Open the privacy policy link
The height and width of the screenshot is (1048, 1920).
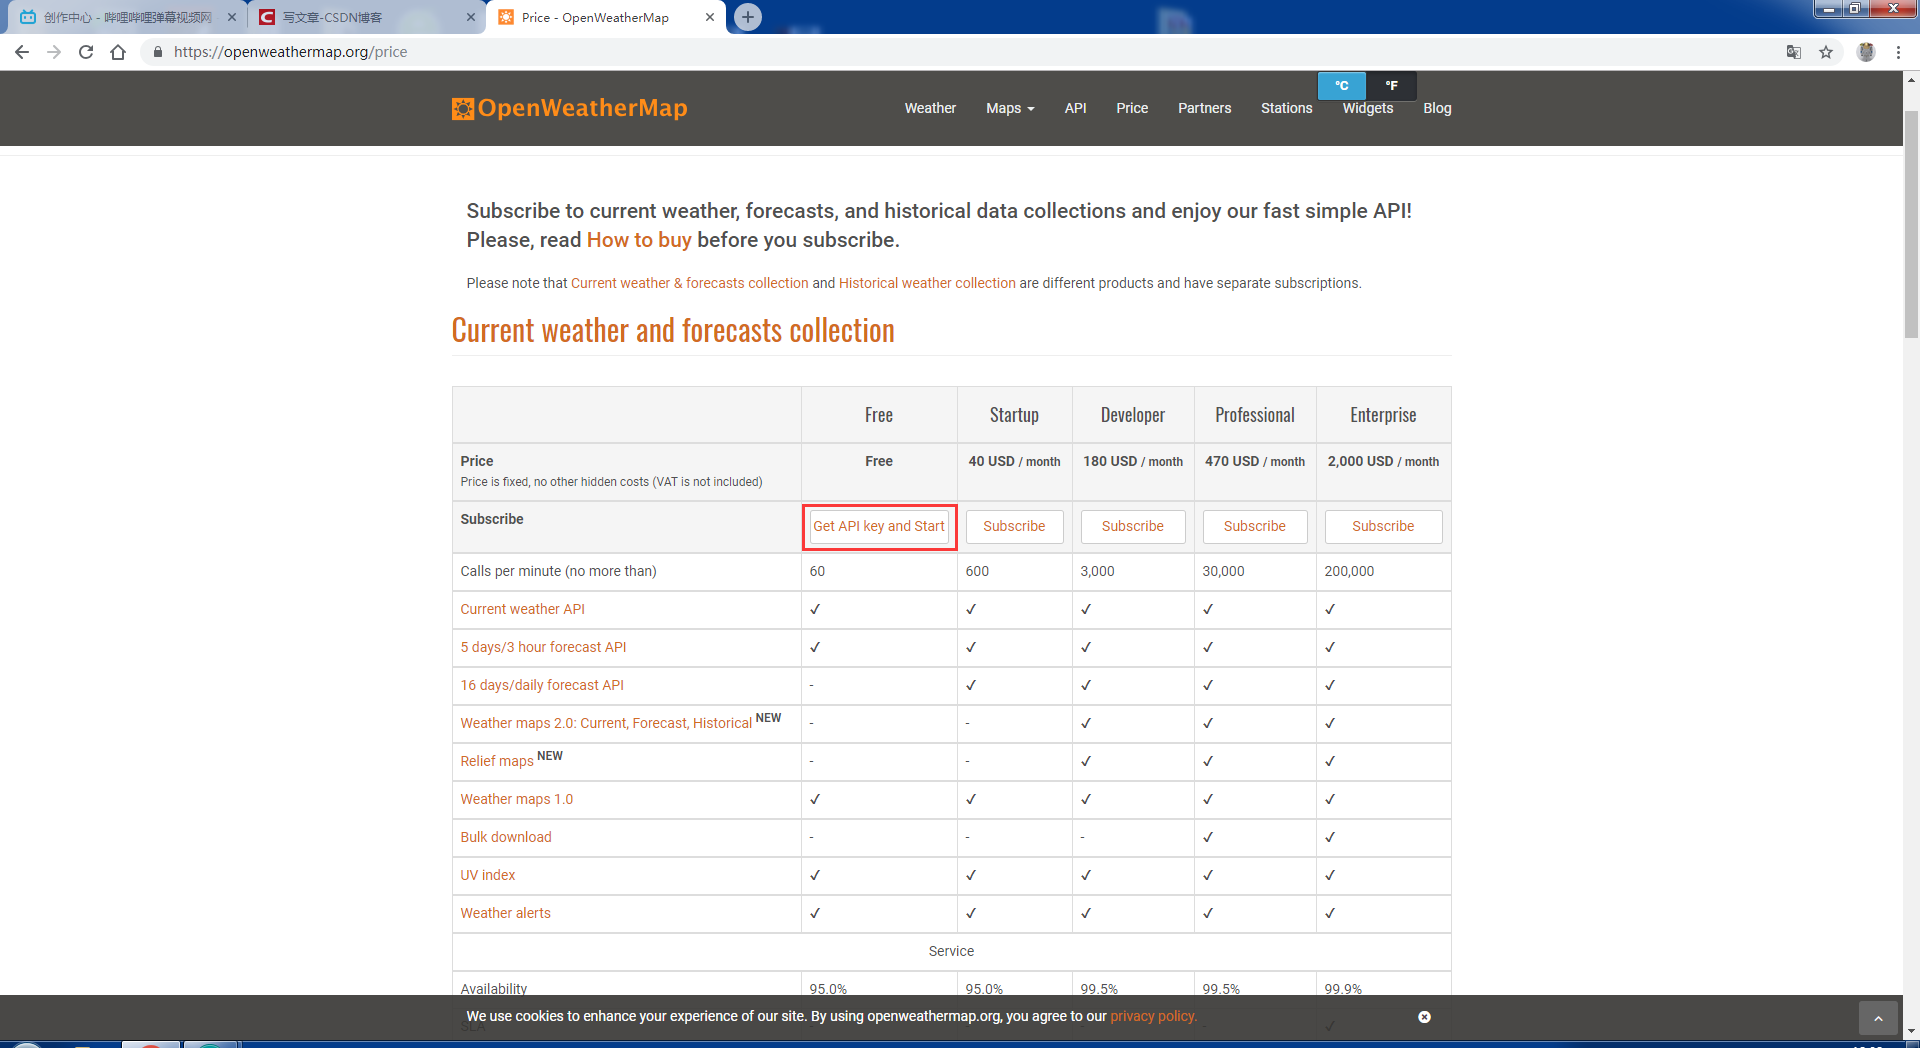coord(1153,1016)
